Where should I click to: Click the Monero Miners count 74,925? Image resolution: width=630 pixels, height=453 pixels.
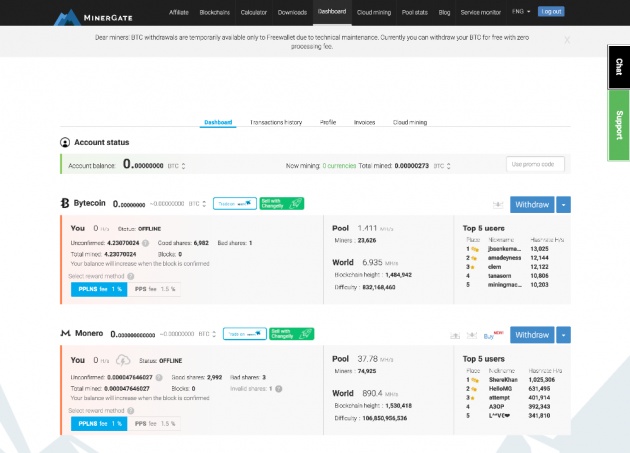367,371
